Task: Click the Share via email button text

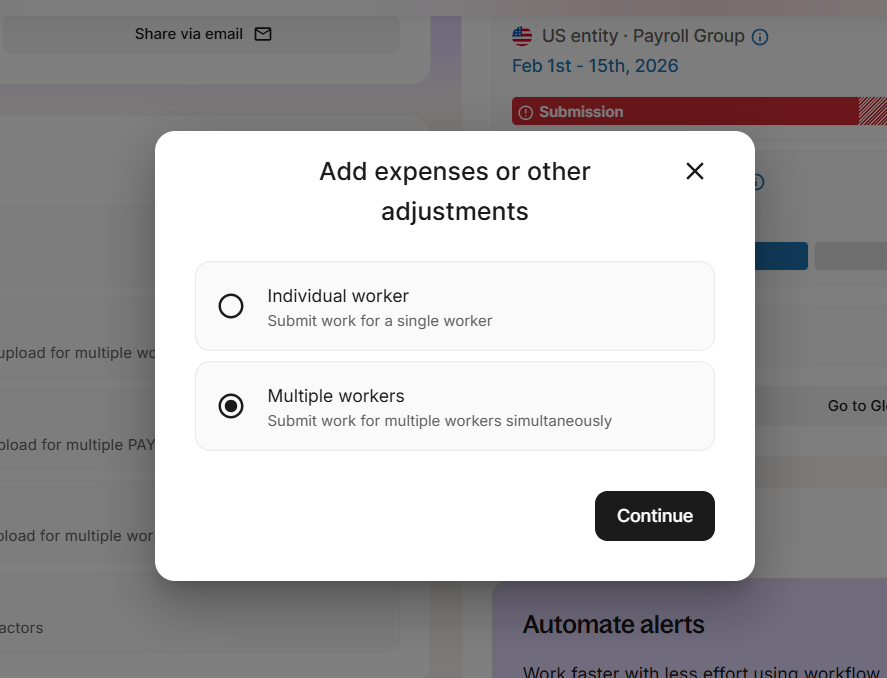Action: pos(189,34)
